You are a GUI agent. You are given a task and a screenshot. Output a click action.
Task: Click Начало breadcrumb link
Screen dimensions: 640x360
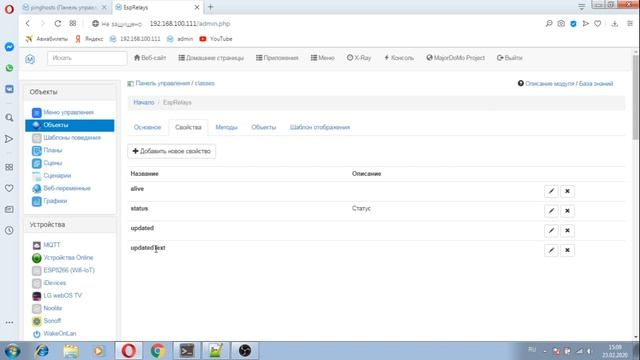(x=144, y=102)
